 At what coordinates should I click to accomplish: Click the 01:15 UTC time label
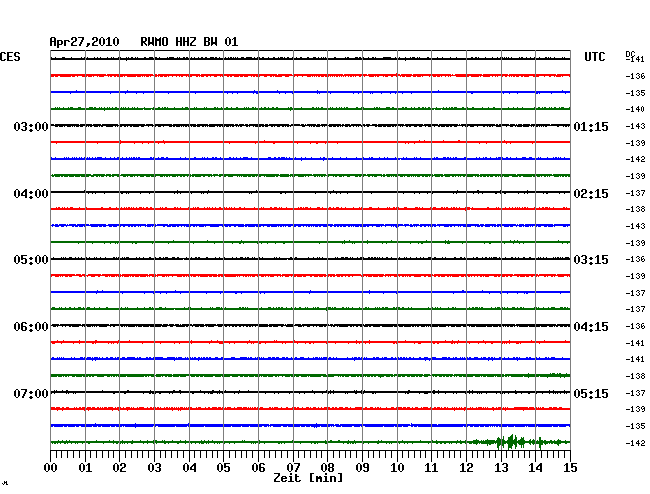(591, 126)
